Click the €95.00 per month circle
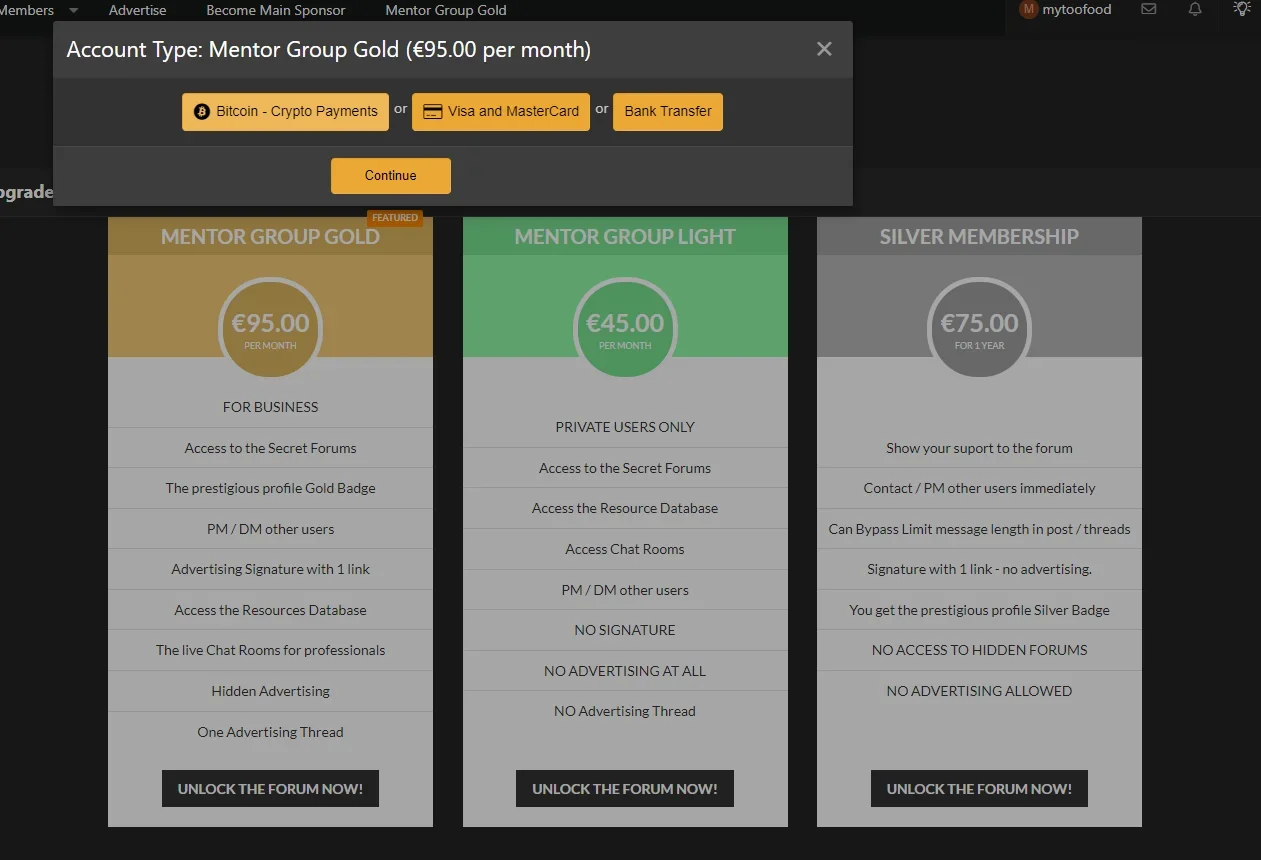This screenshot has width=1261, height=860. click(x=270, y=329)
